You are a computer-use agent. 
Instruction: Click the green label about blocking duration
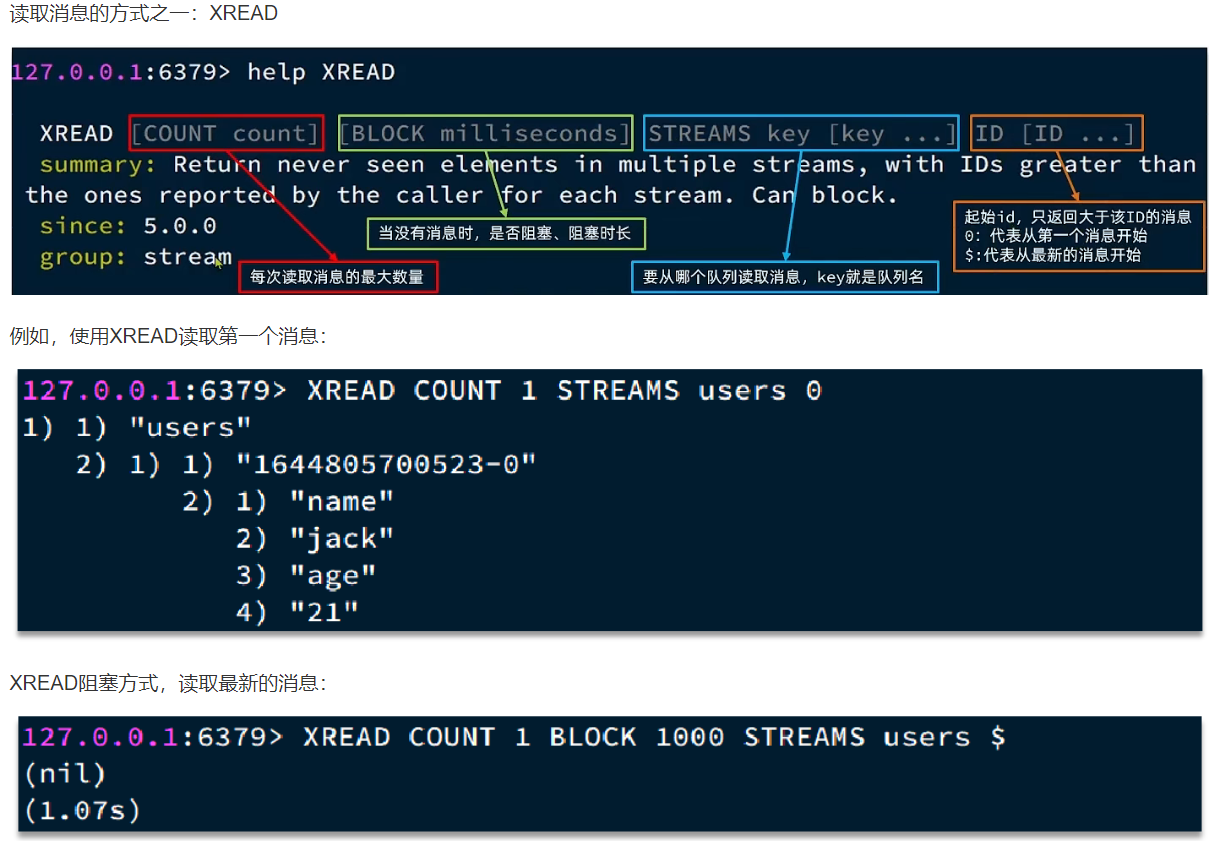click(506, 234)
